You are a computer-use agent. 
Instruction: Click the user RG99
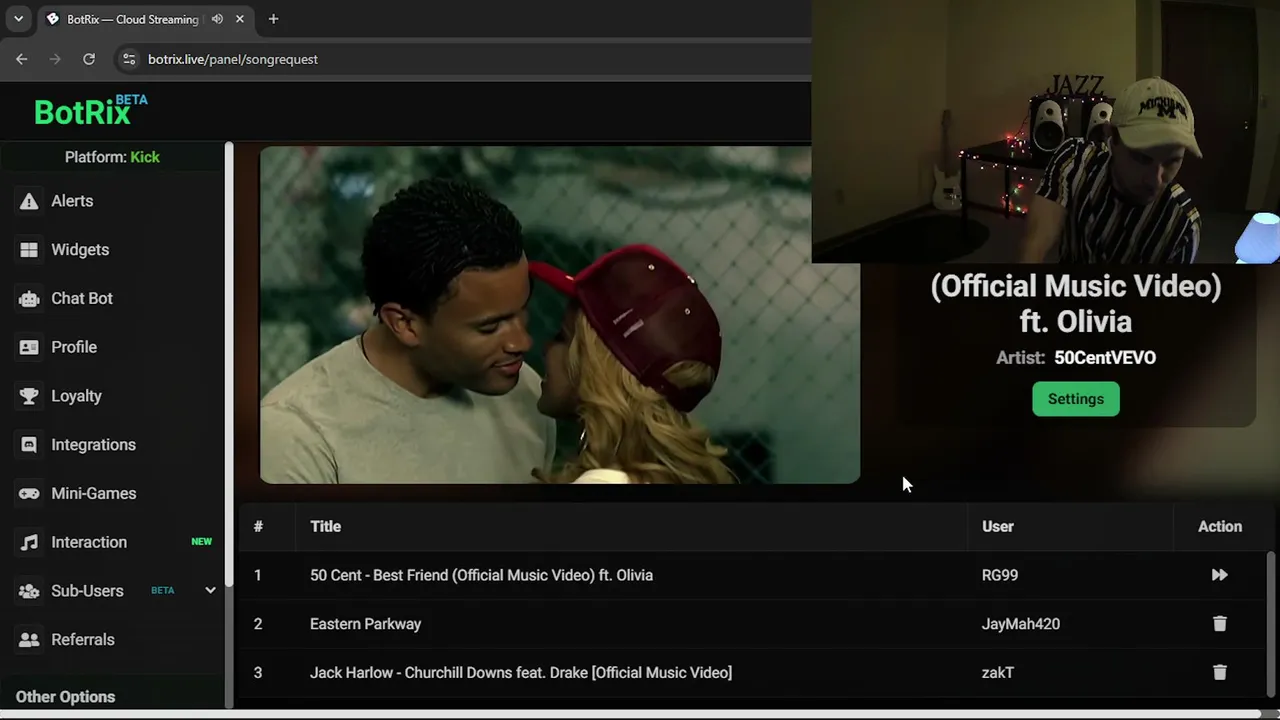pyautogui.click(x=1000, y=575)
